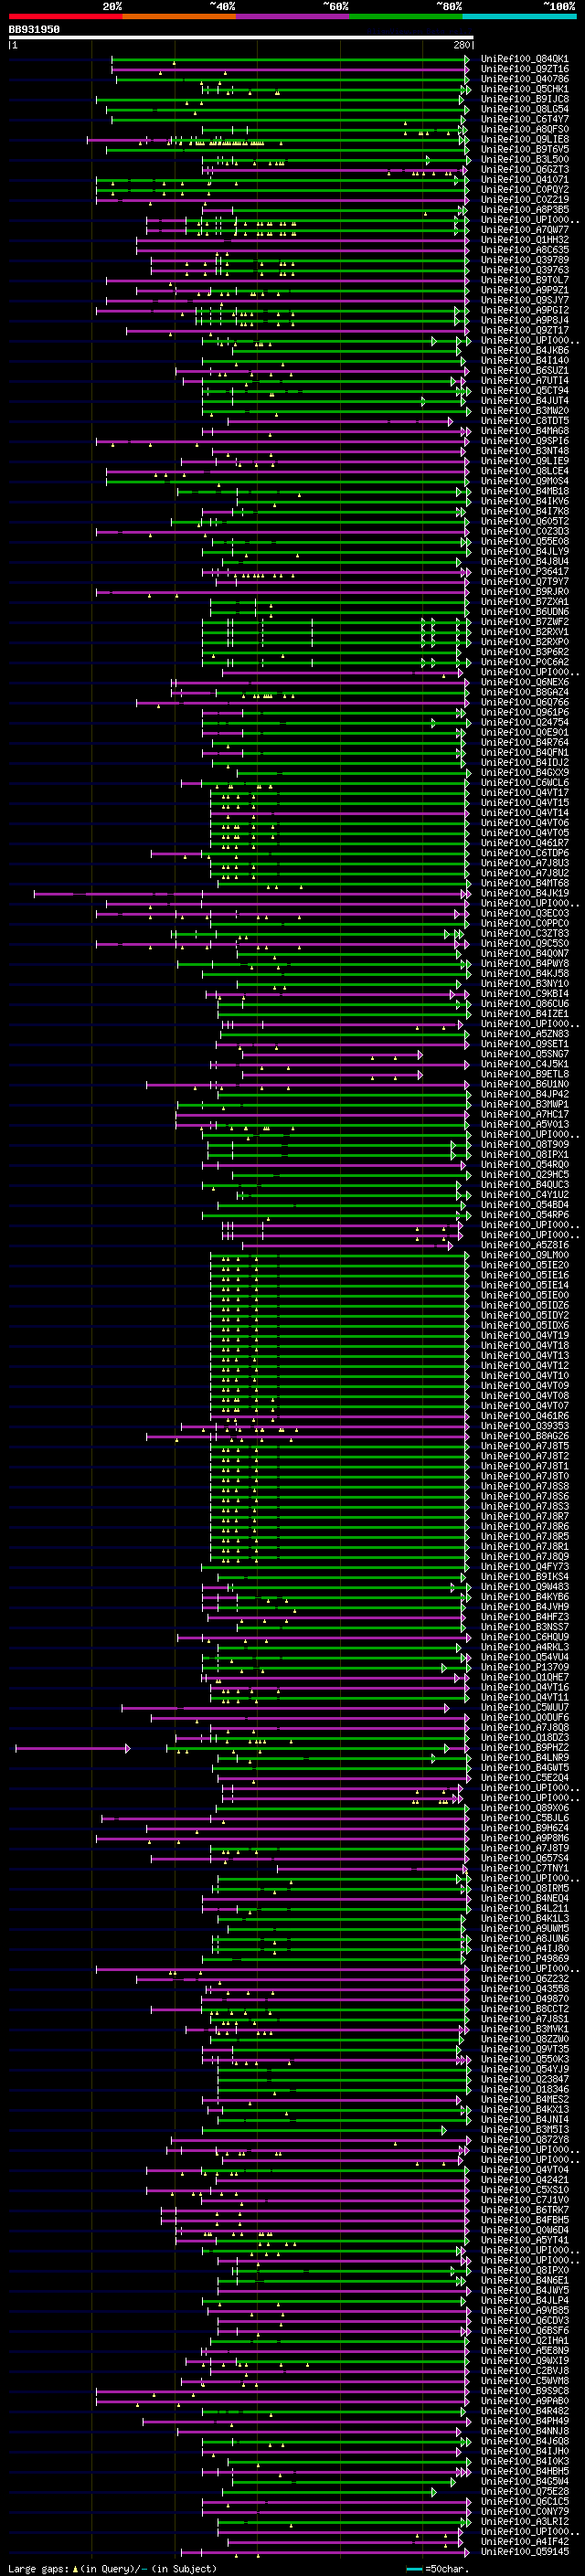The image size is (585, 2576).
Task: Click the UniRef100_Q6CDV3 label
Action: click(525, 2321)
